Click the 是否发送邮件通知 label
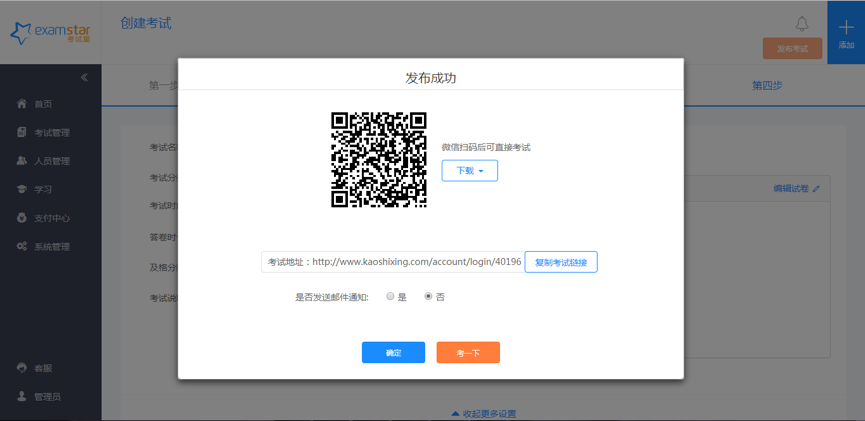The image size is (865, 421). pyautogui.click(x=332, y=297)
